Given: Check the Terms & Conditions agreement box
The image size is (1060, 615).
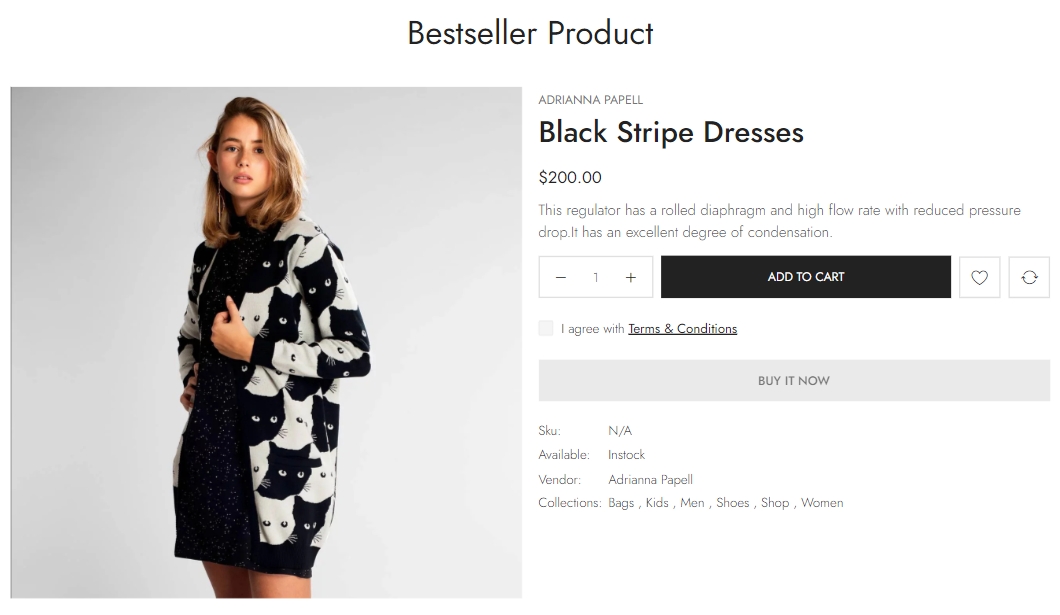Looking at the screenshot, I should [x=546, y=328].
